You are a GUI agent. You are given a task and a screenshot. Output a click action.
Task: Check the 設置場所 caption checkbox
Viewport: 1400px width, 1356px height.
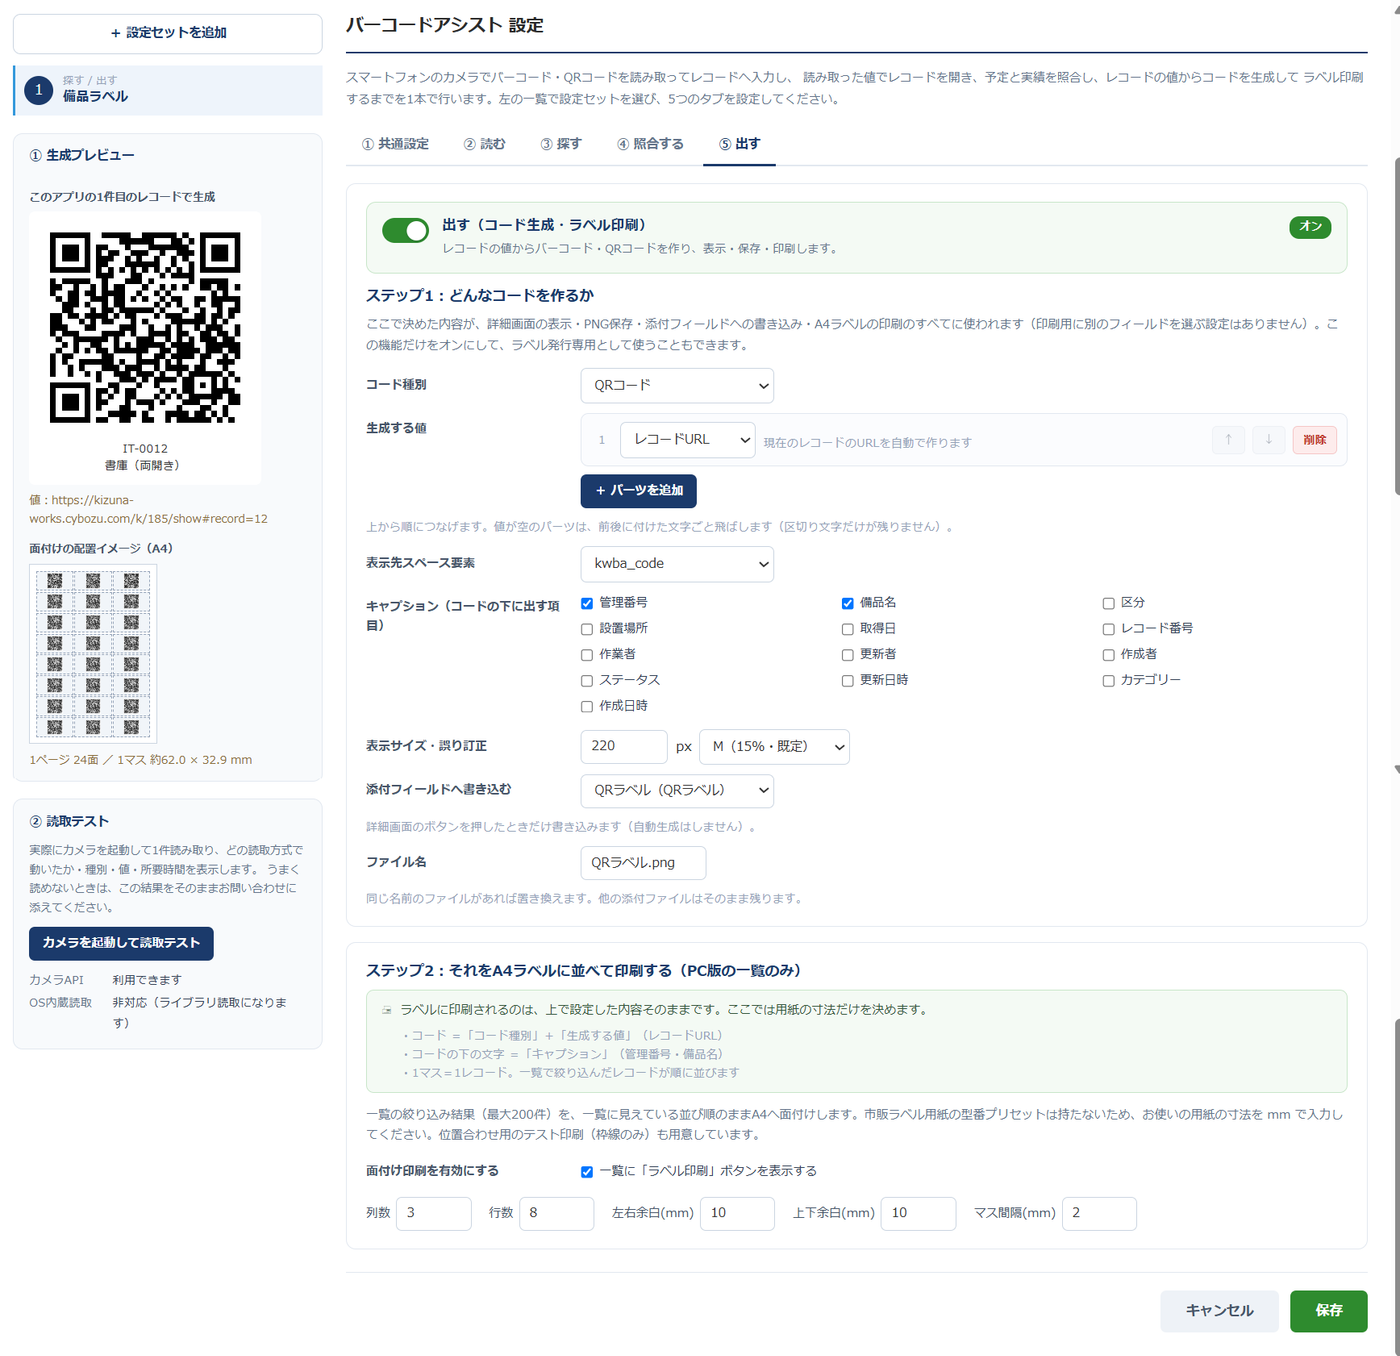pyautogui.click(x=587, y=629)
